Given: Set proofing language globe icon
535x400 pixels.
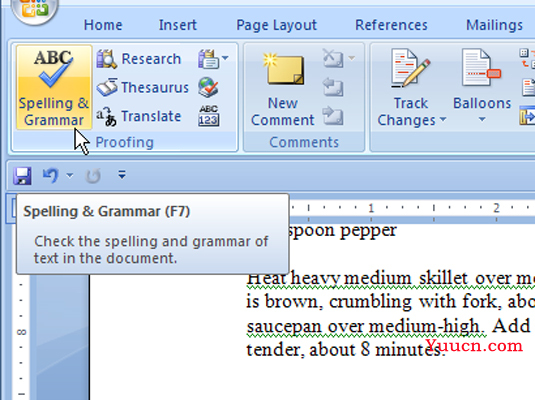Looking at the screenshot, I should pyautogui.click(x=208, y=87).
